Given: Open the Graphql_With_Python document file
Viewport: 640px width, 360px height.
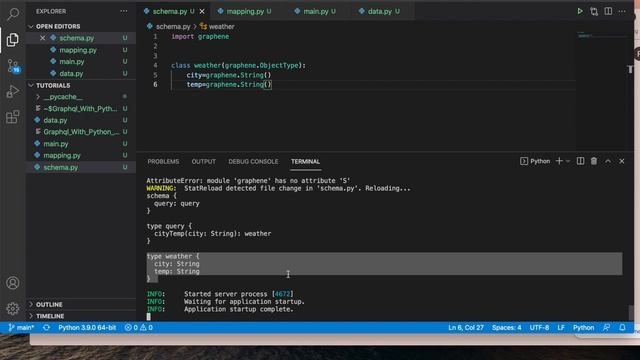Looking at the screenshot, I should pos(81,132).
